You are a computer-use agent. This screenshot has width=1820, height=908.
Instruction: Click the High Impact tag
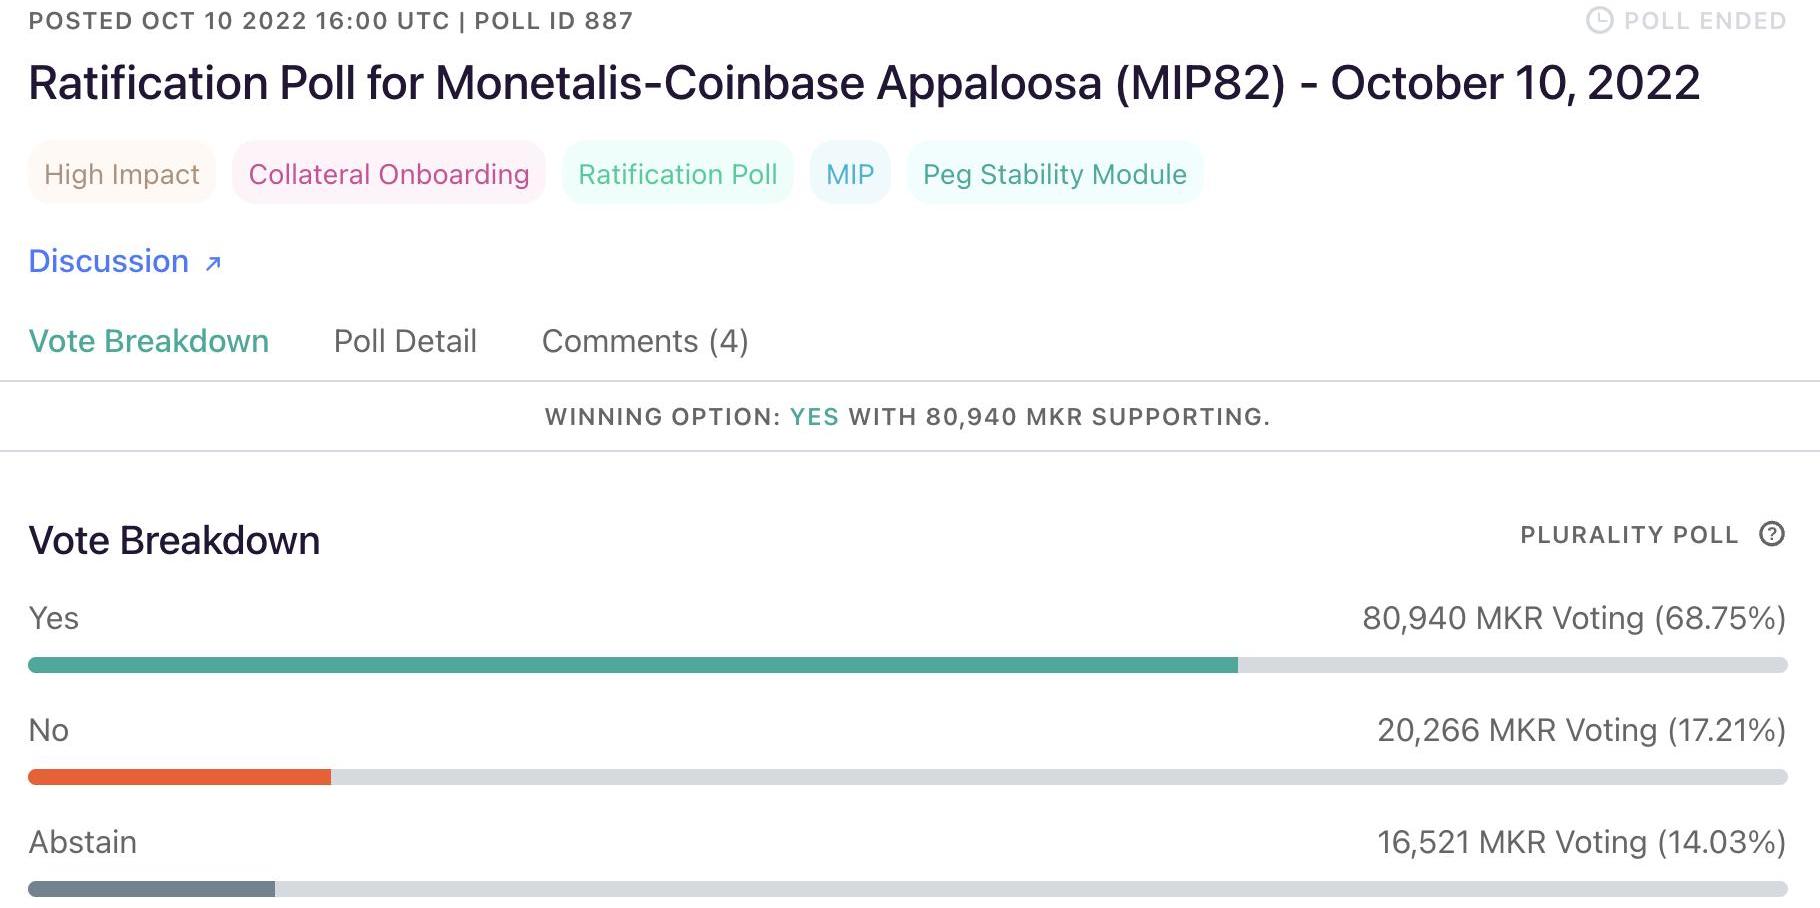coord(122,174)
